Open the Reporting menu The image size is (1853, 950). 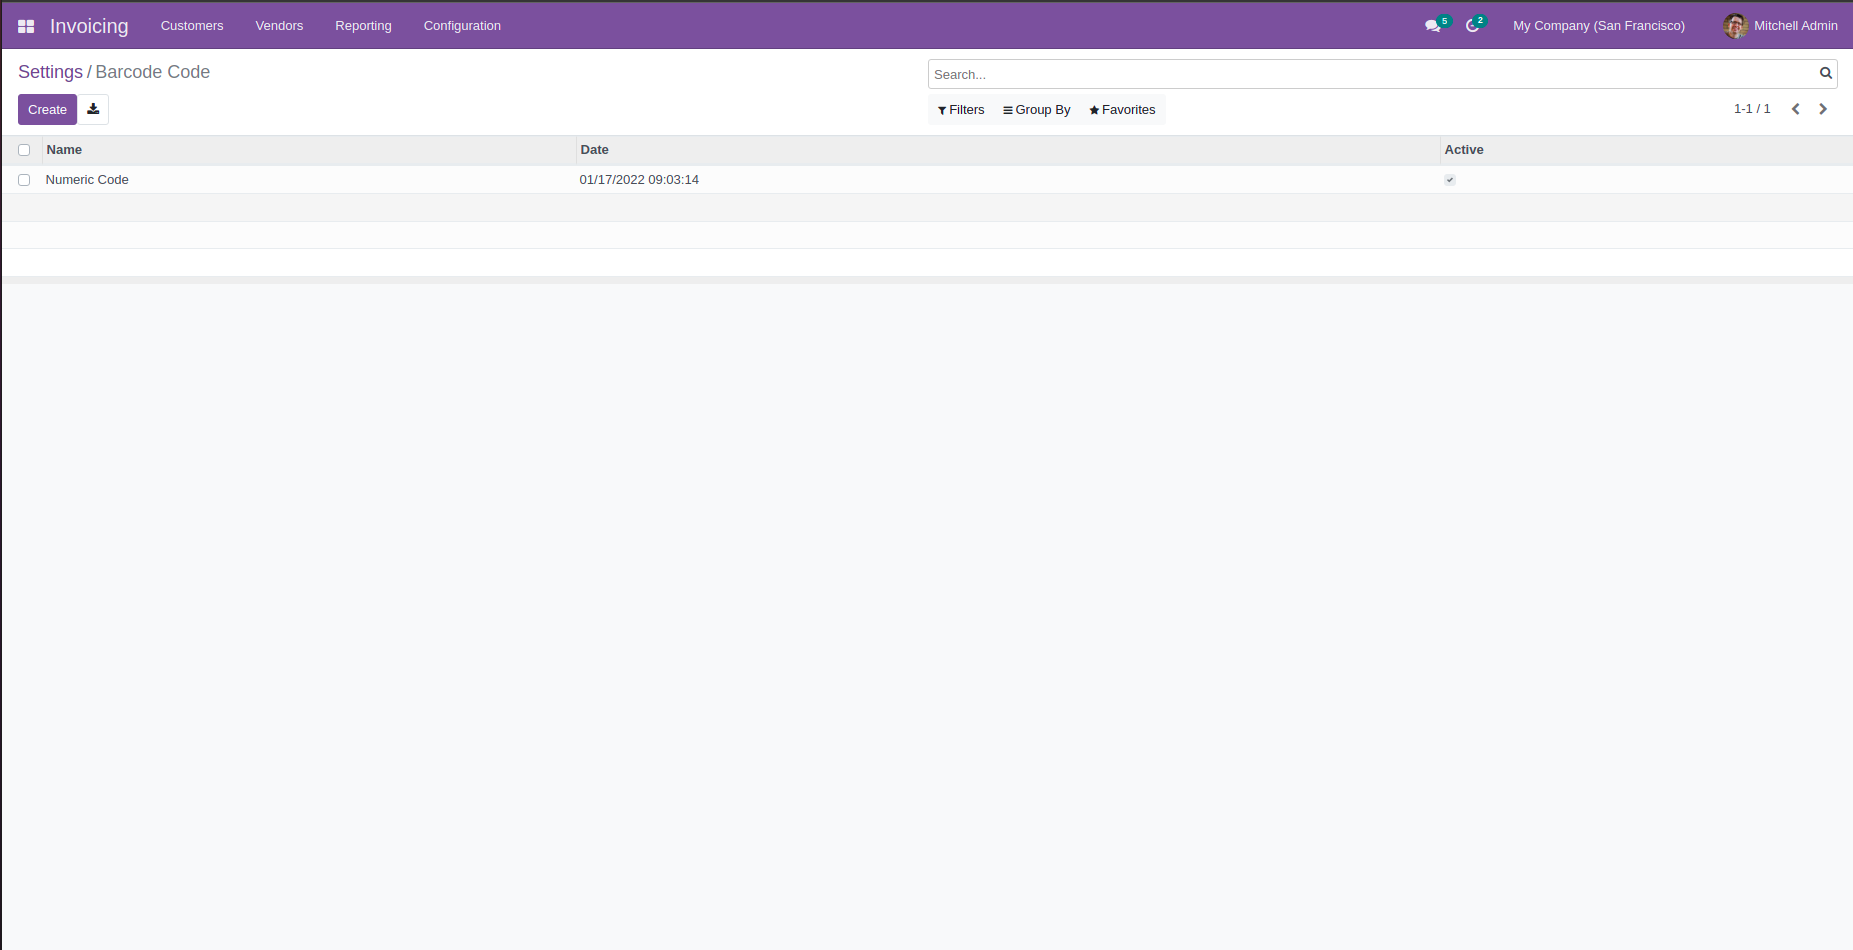pos(363,26)
